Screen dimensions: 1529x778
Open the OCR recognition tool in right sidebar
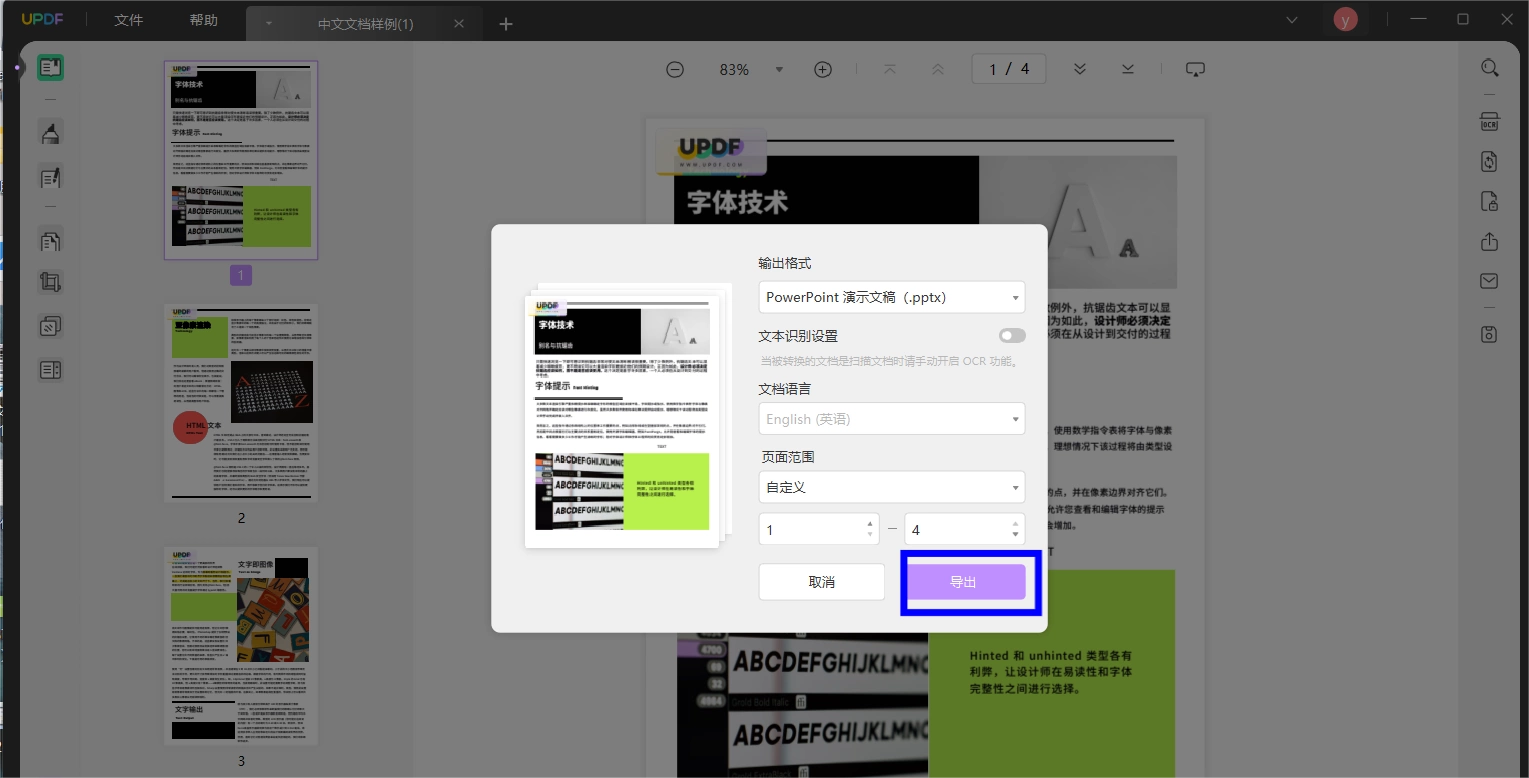click(x=1490, y=122)
